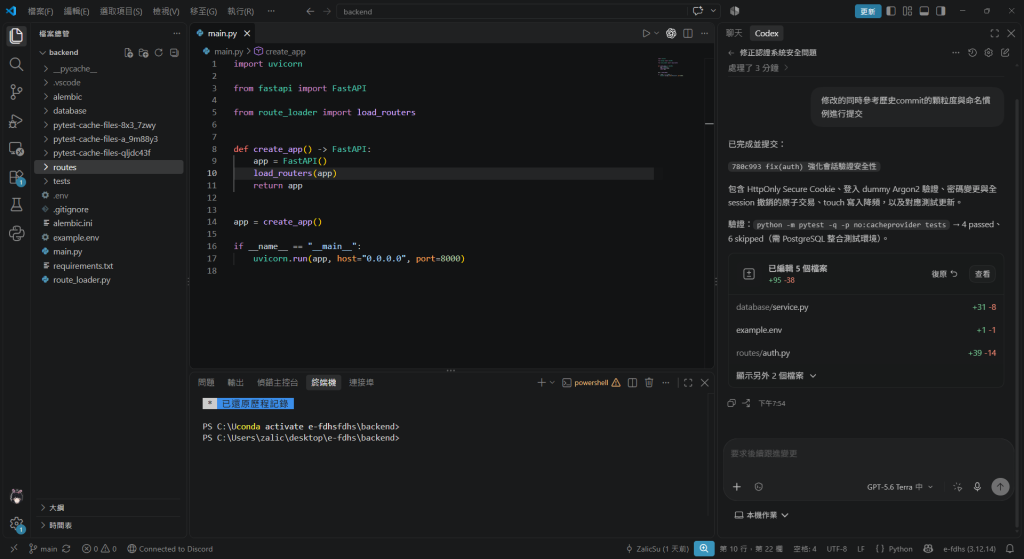Viewport: 1024px width, 559px height.
Task: Open the Remote Explorer view
Action: click(16, 149)
